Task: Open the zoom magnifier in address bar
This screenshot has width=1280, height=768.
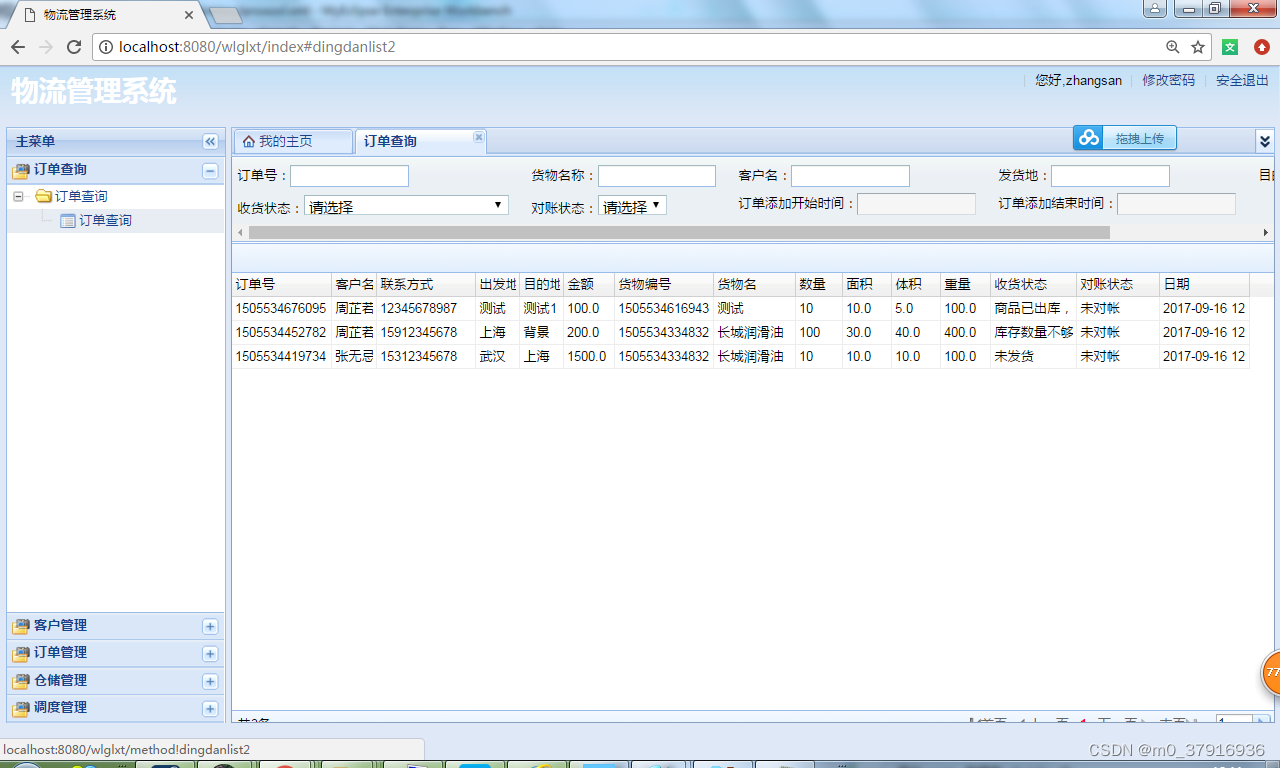Action: pos(1173,47)
